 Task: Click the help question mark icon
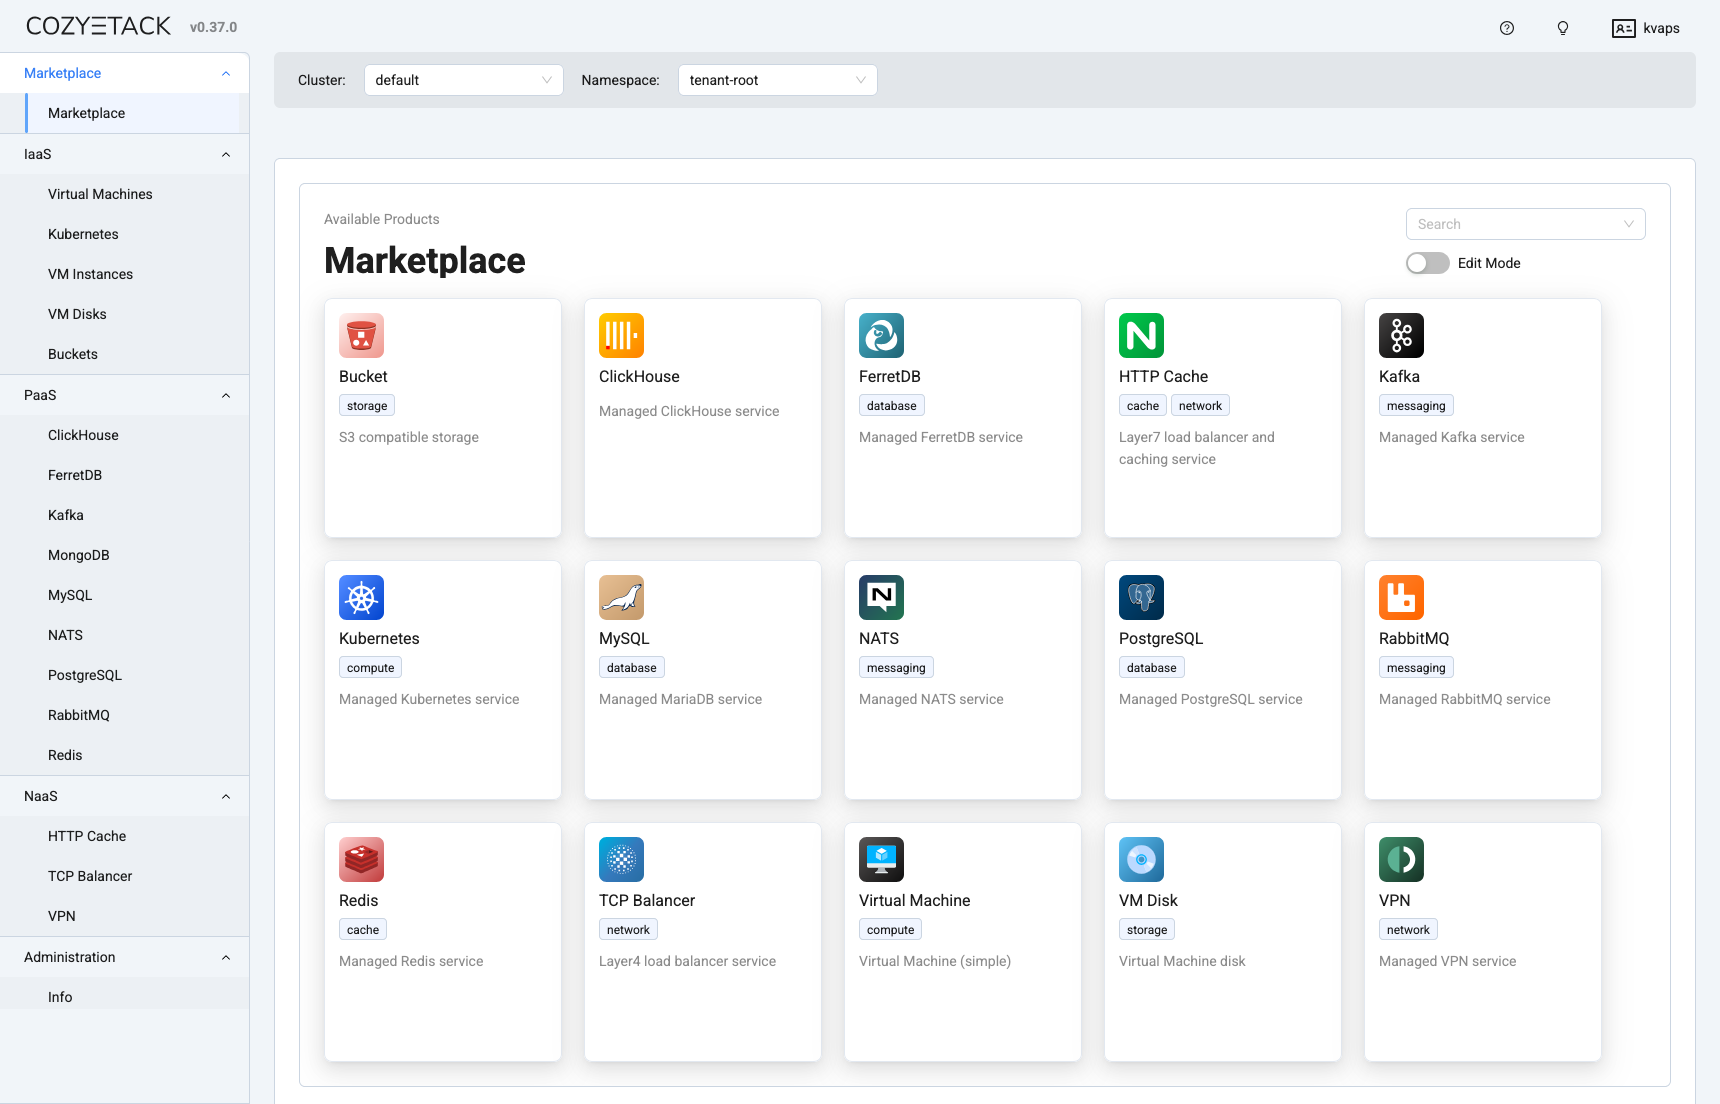(x=1507, y=28)
